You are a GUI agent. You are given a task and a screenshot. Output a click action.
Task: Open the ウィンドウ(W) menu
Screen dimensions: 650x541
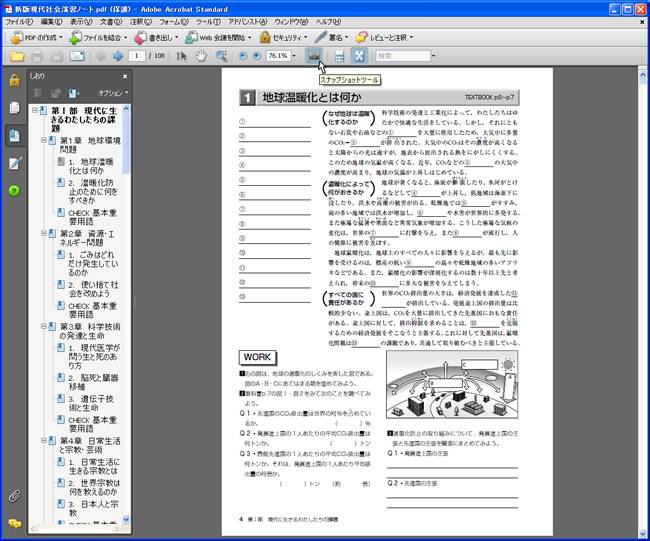click(x=291, y=22)
